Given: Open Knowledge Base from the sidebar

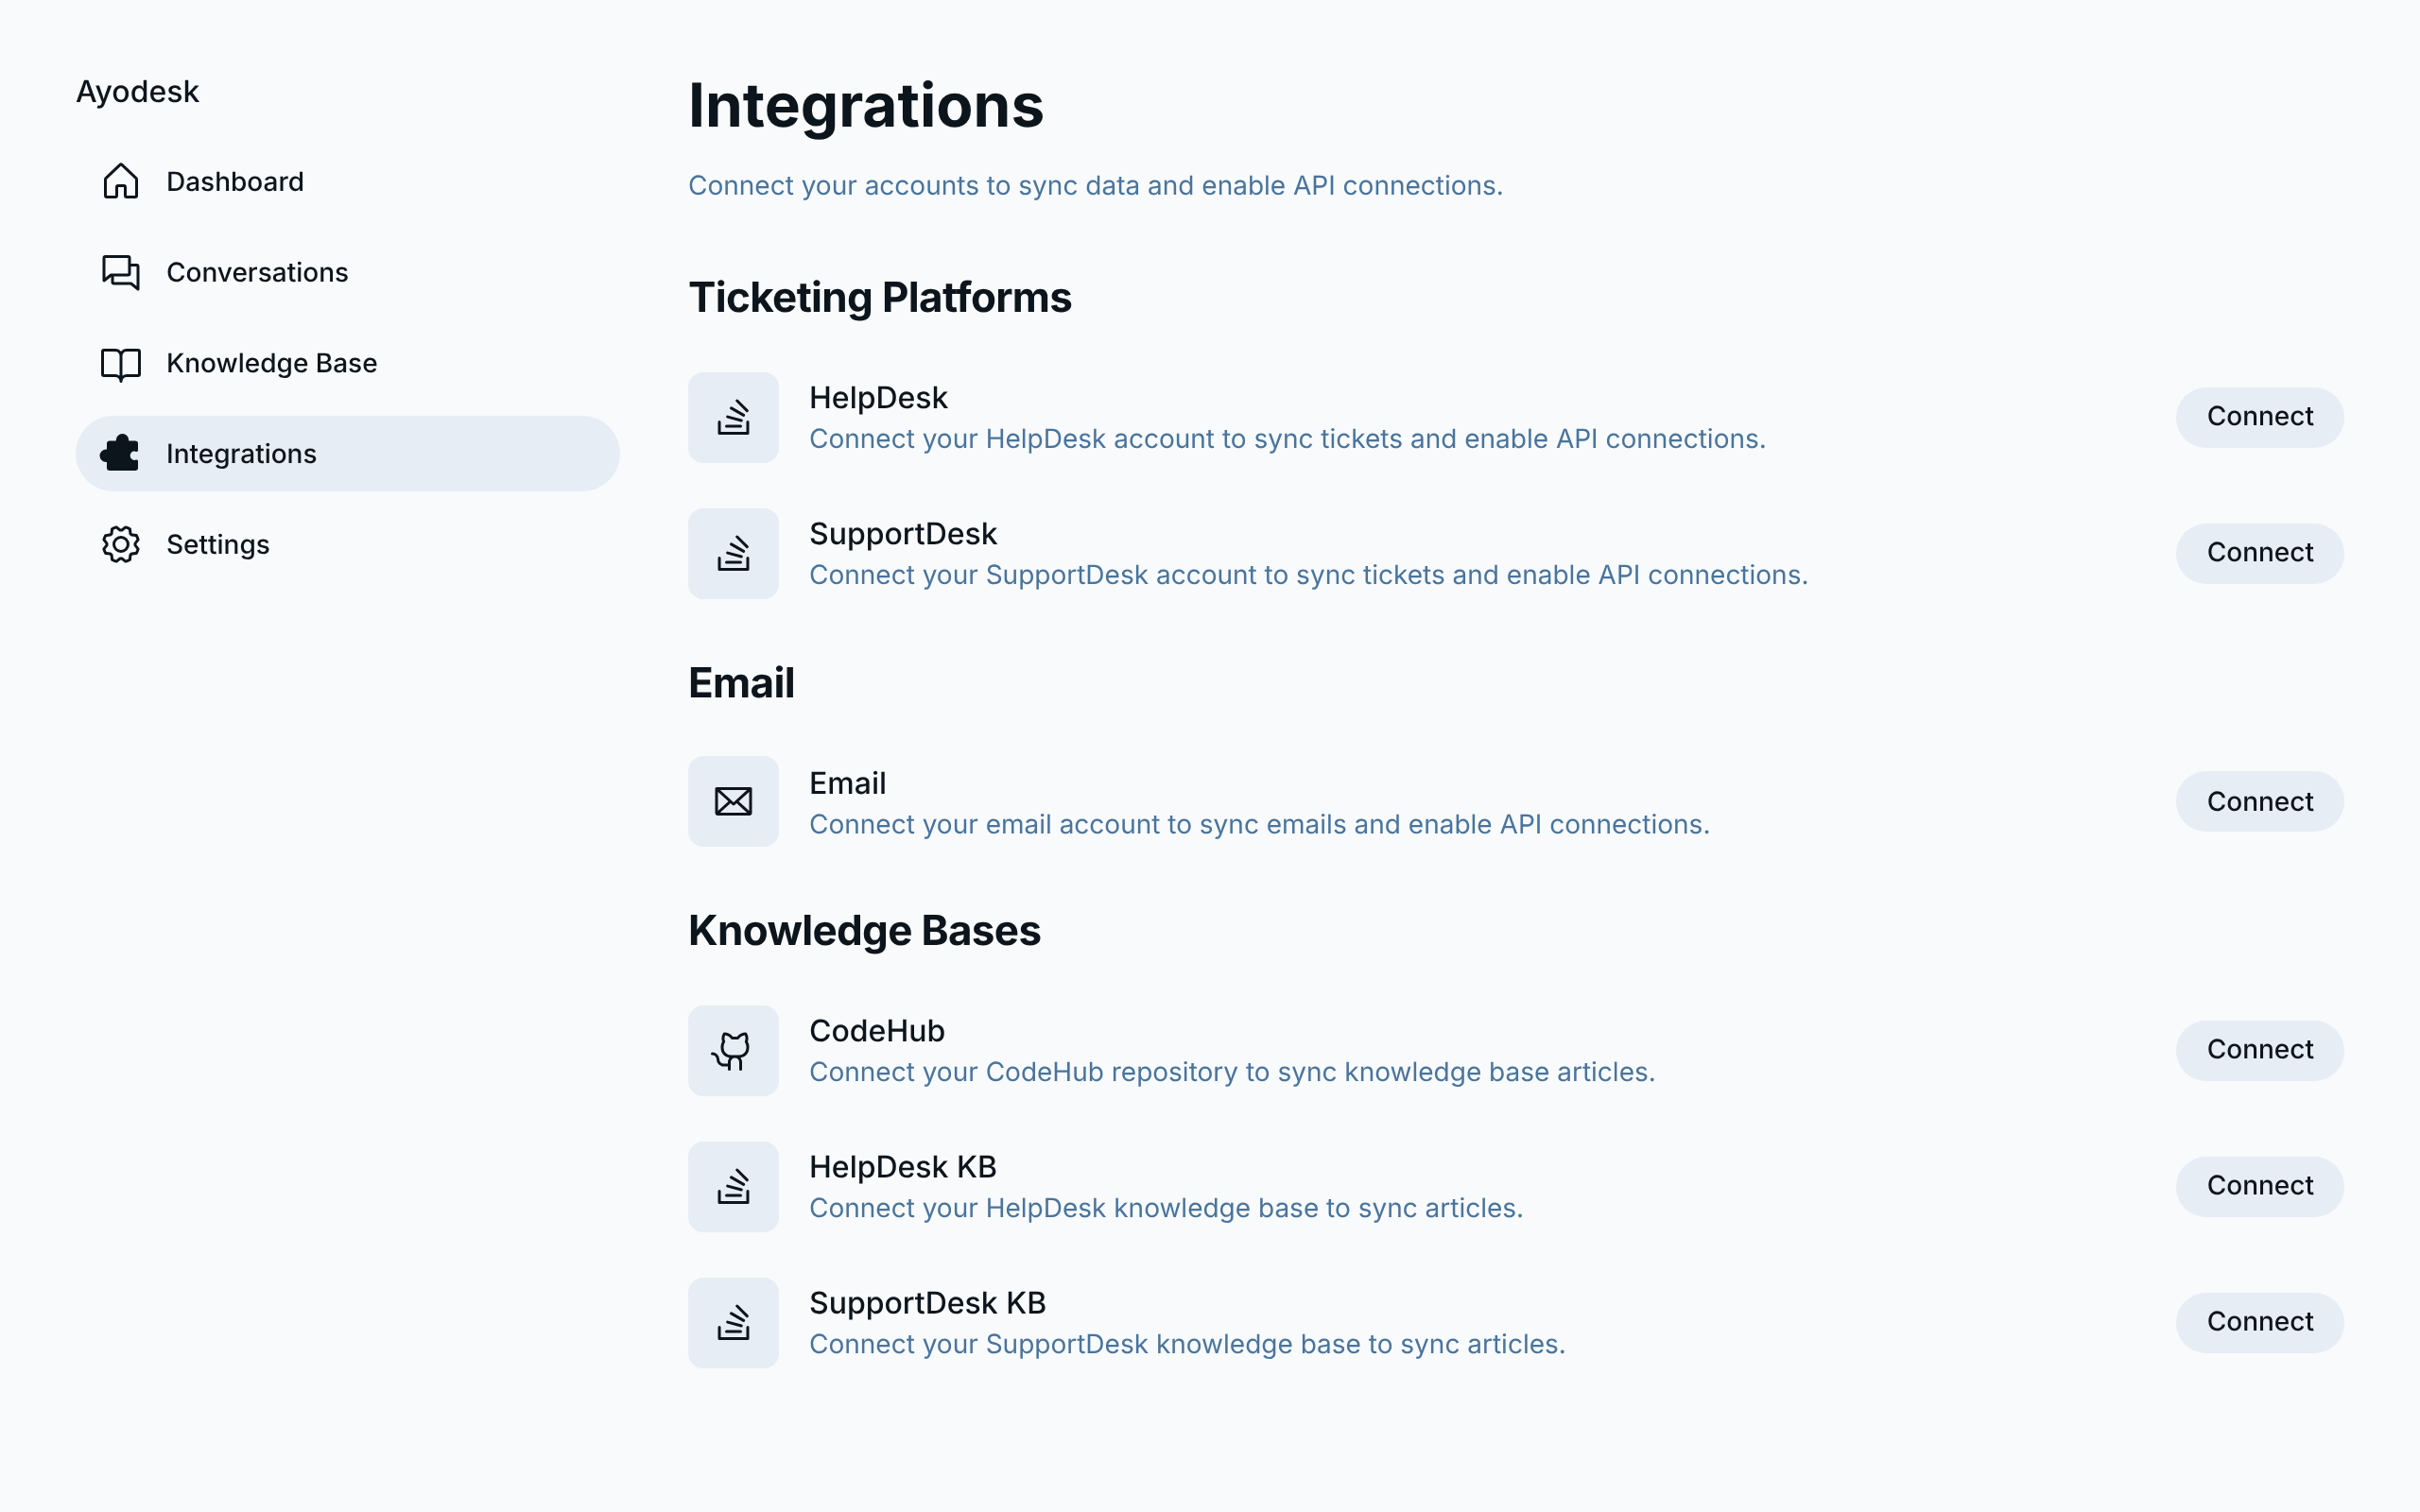Looking at the screenshot, I should tap(348, 363).
